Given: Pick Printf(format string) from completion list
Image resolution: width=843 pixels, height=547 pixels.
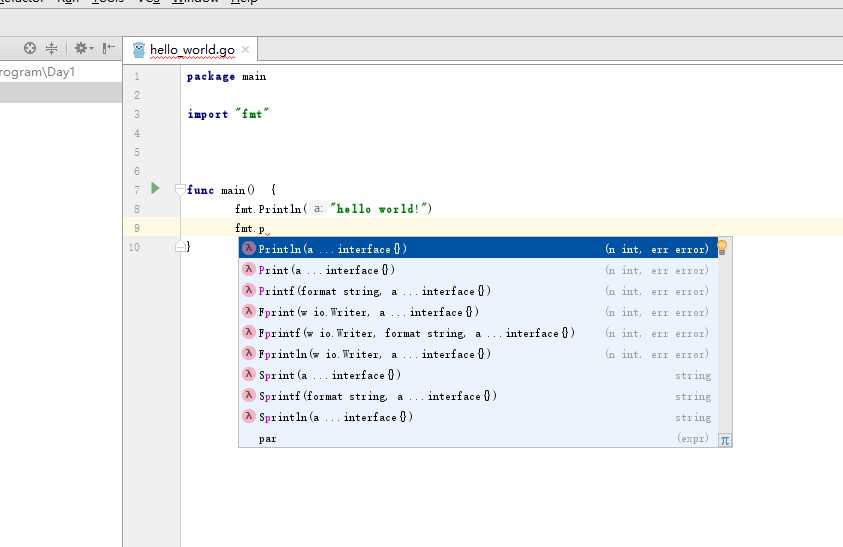Looking at the screenshot, I should coord(478,291).
